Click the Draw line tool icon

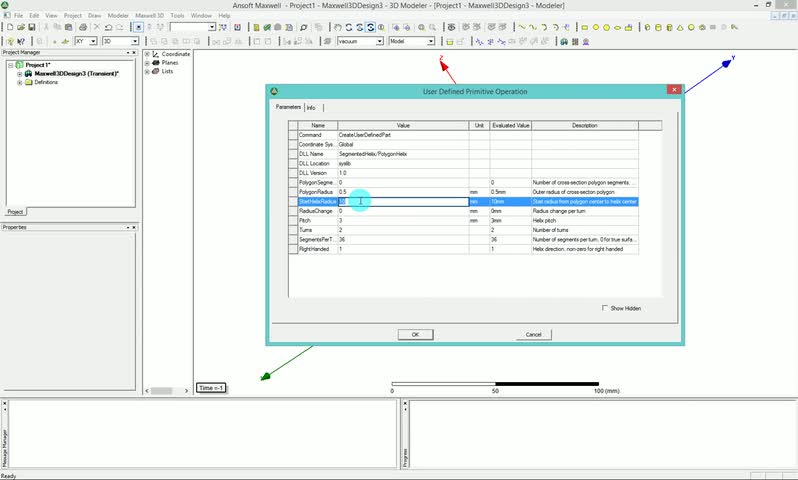522,27
